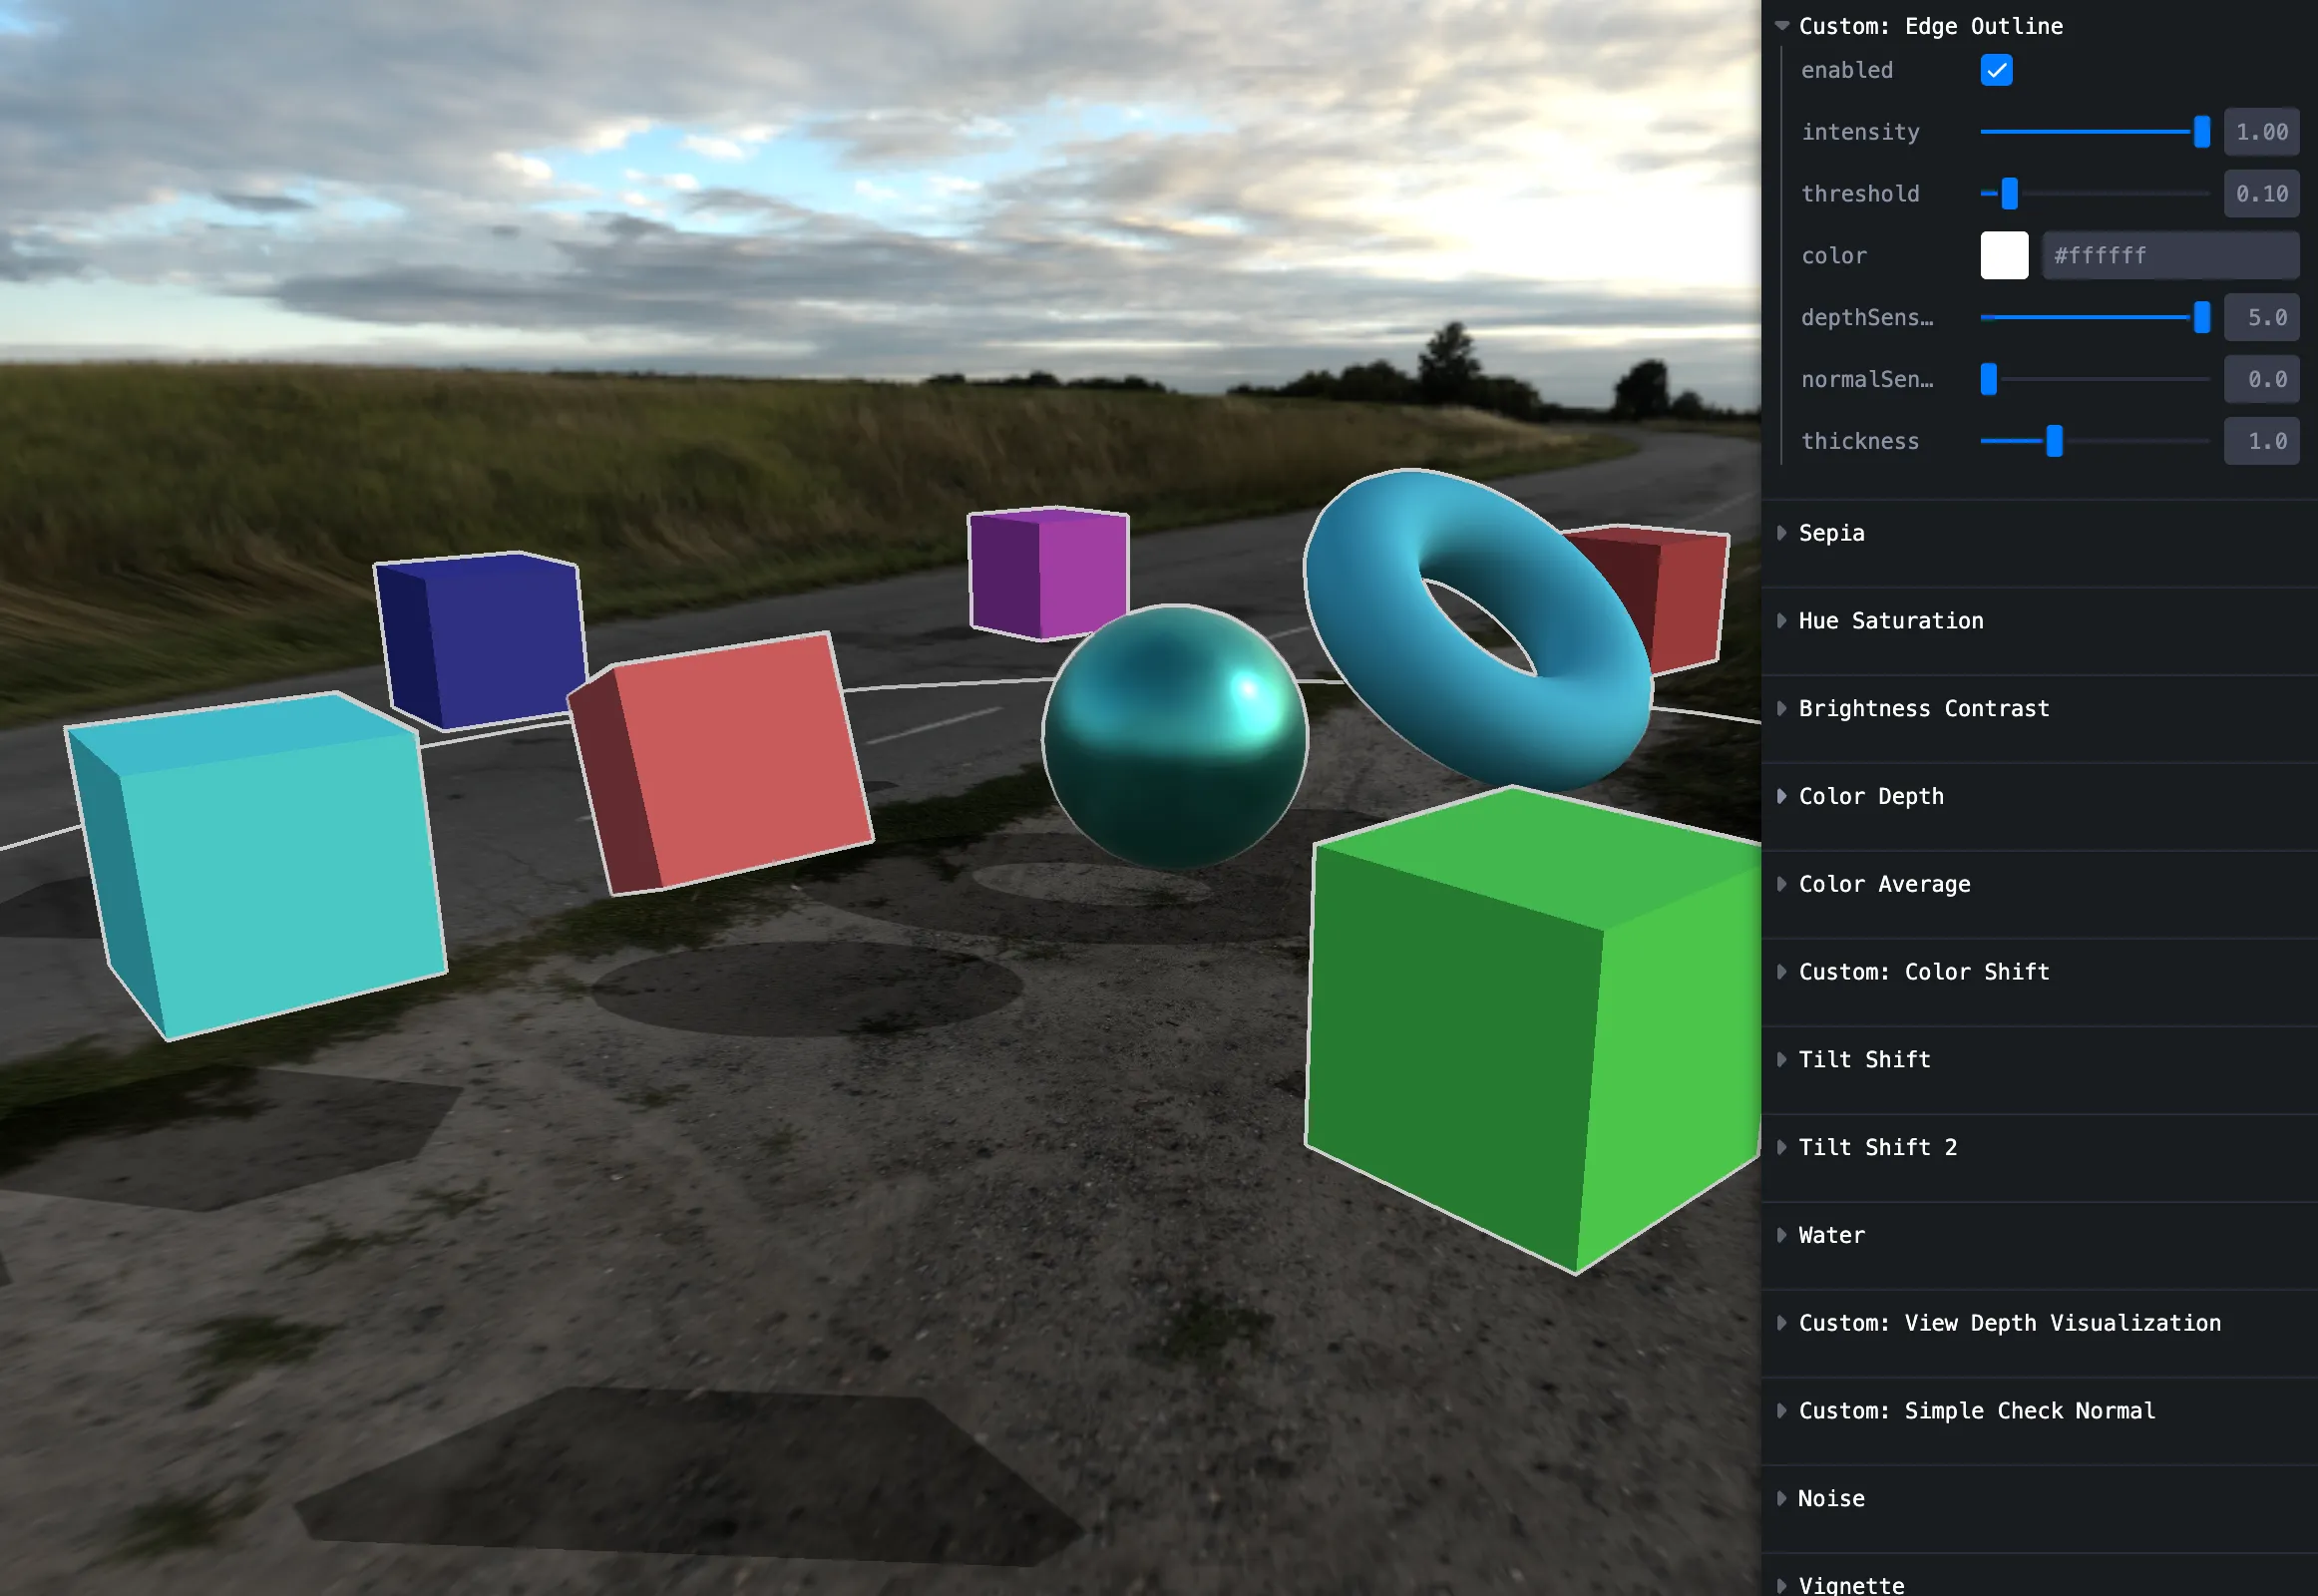
Task: Expand Custom: Color Shift settings
Action: click(1923, 972)
